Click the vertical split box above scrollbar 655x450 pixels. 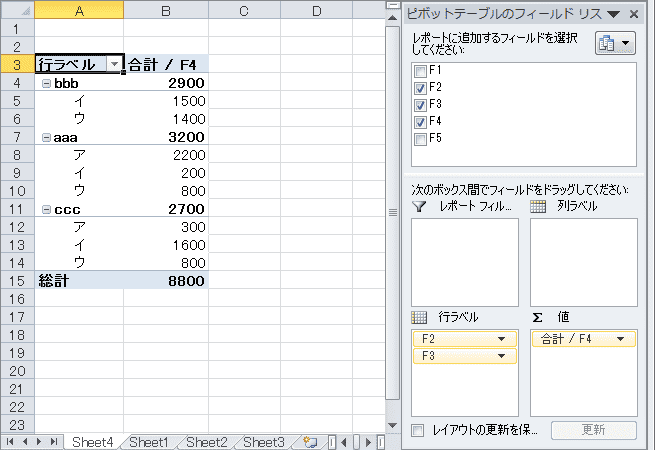(x=393, y=5)
